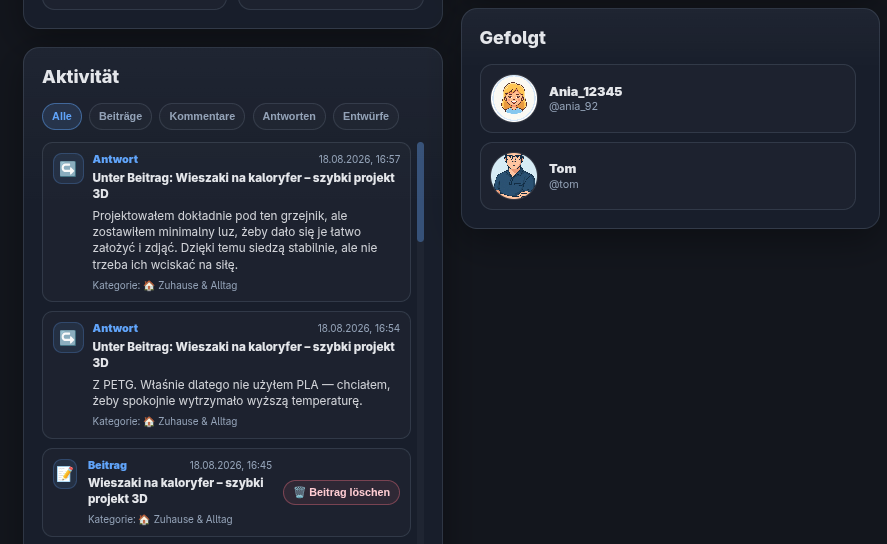
Task: Click the reply icon on the 16:54 Antwort card
Action: click(68, 338)
